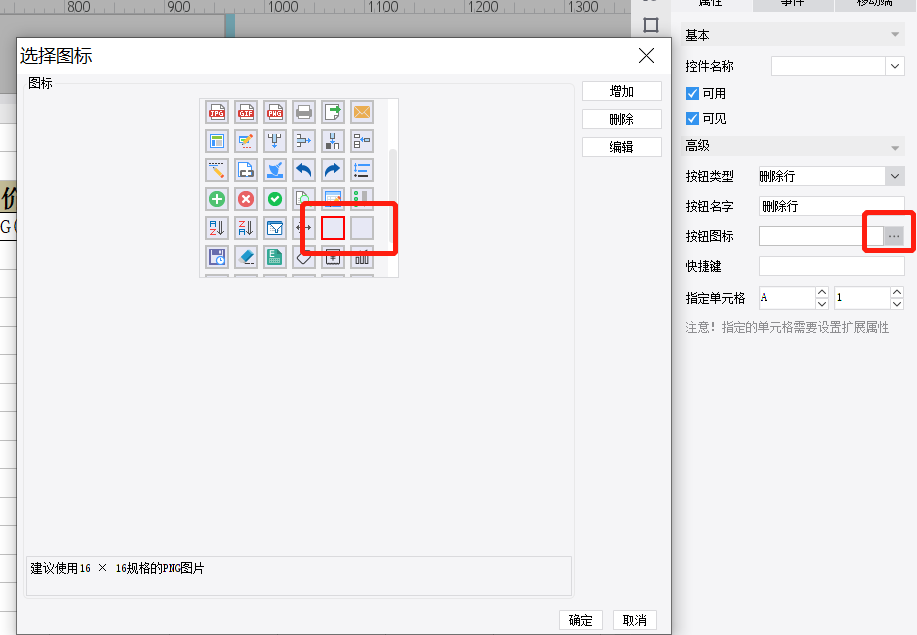The height and width of the screenshot is (635, 917).
Task: Choose the Z-A descending sort icon
Action: click(246, 228)
